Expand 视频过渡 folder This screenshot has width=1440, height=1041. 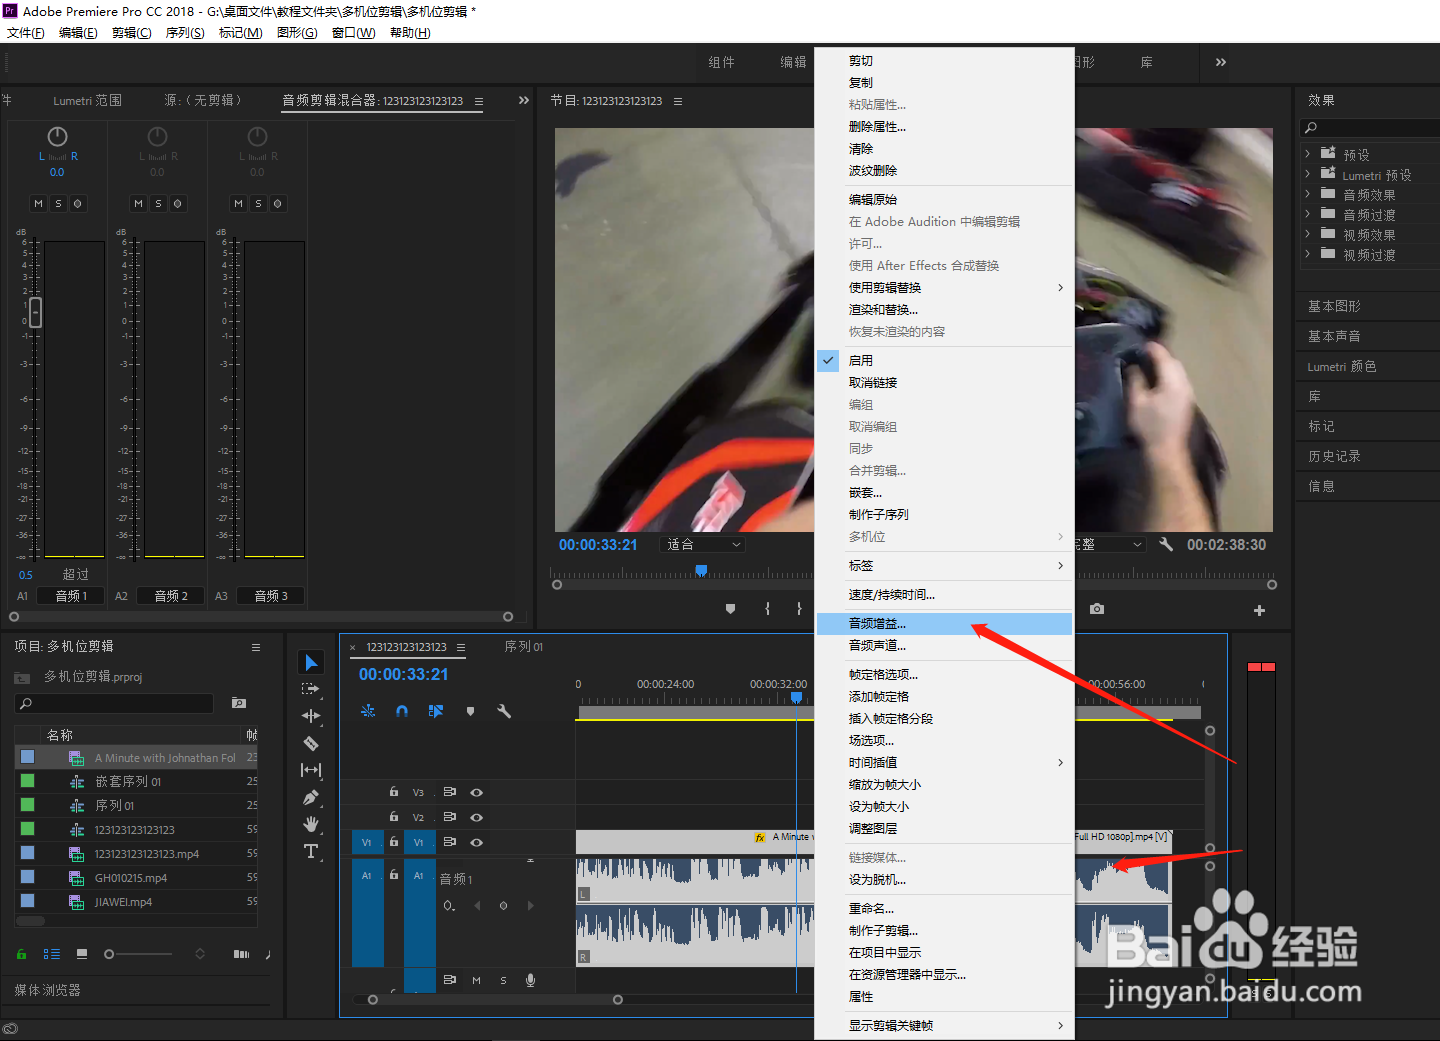[1307, 254]
